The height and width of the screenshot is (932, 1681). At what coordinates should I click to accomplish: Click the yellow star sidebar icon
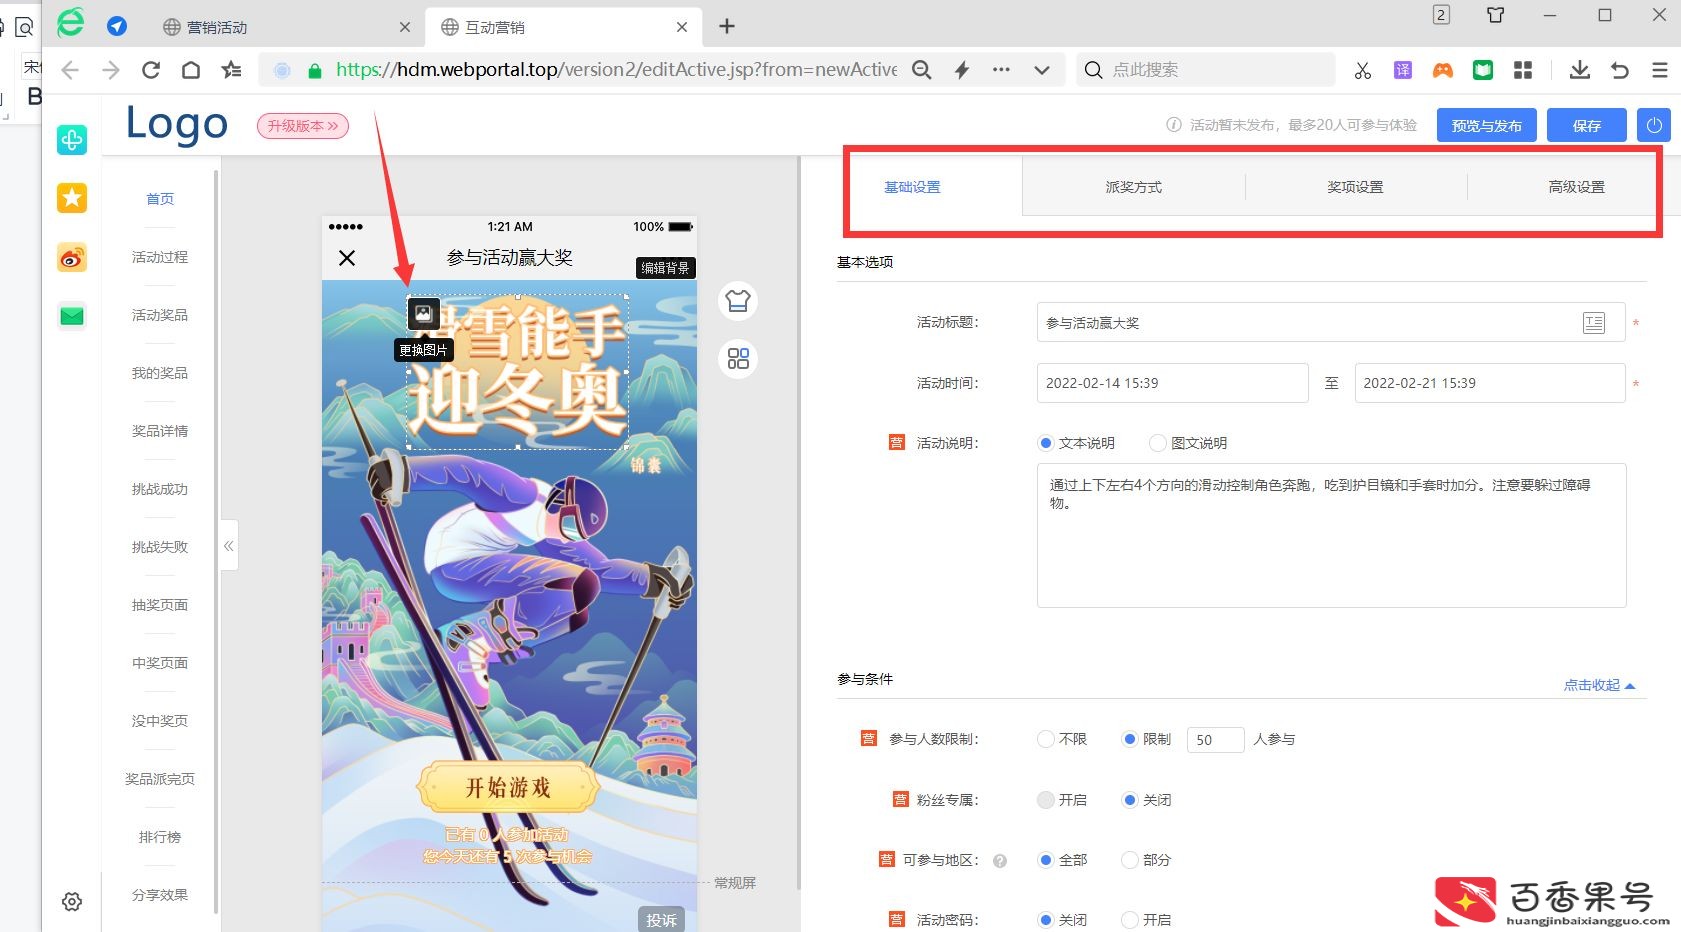coord(72,198)
